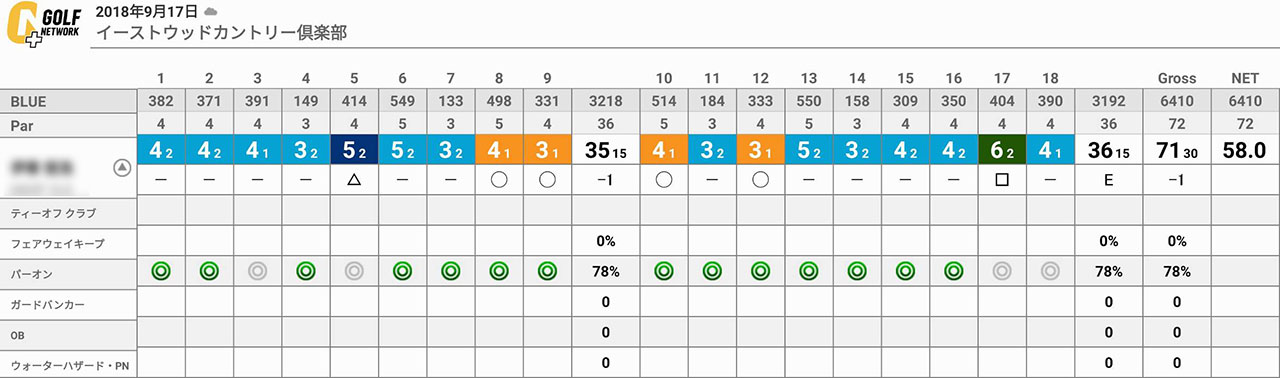Click the Golf Network logo
The width and height of the screenshot is (1280, 378).
point(43,27)
